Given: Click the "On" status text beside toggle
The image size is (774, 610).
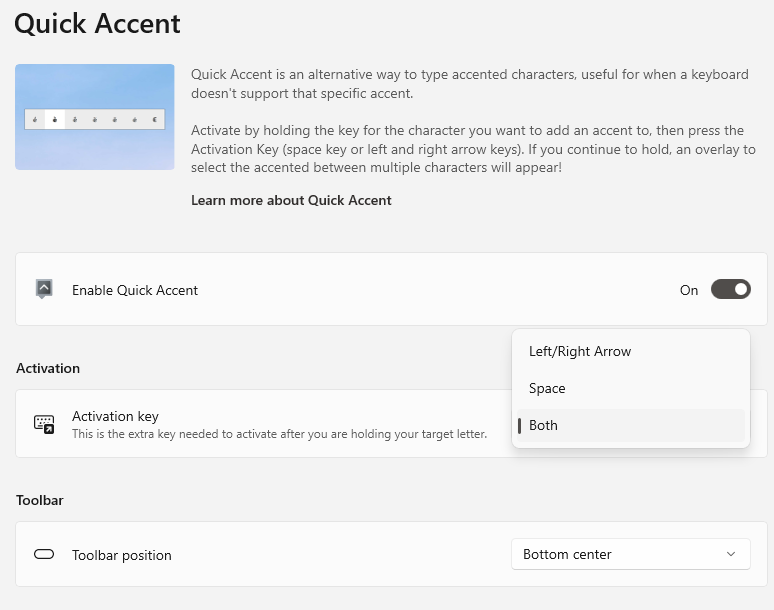Looking at the screenshot, I should click(x=689, y=290).
